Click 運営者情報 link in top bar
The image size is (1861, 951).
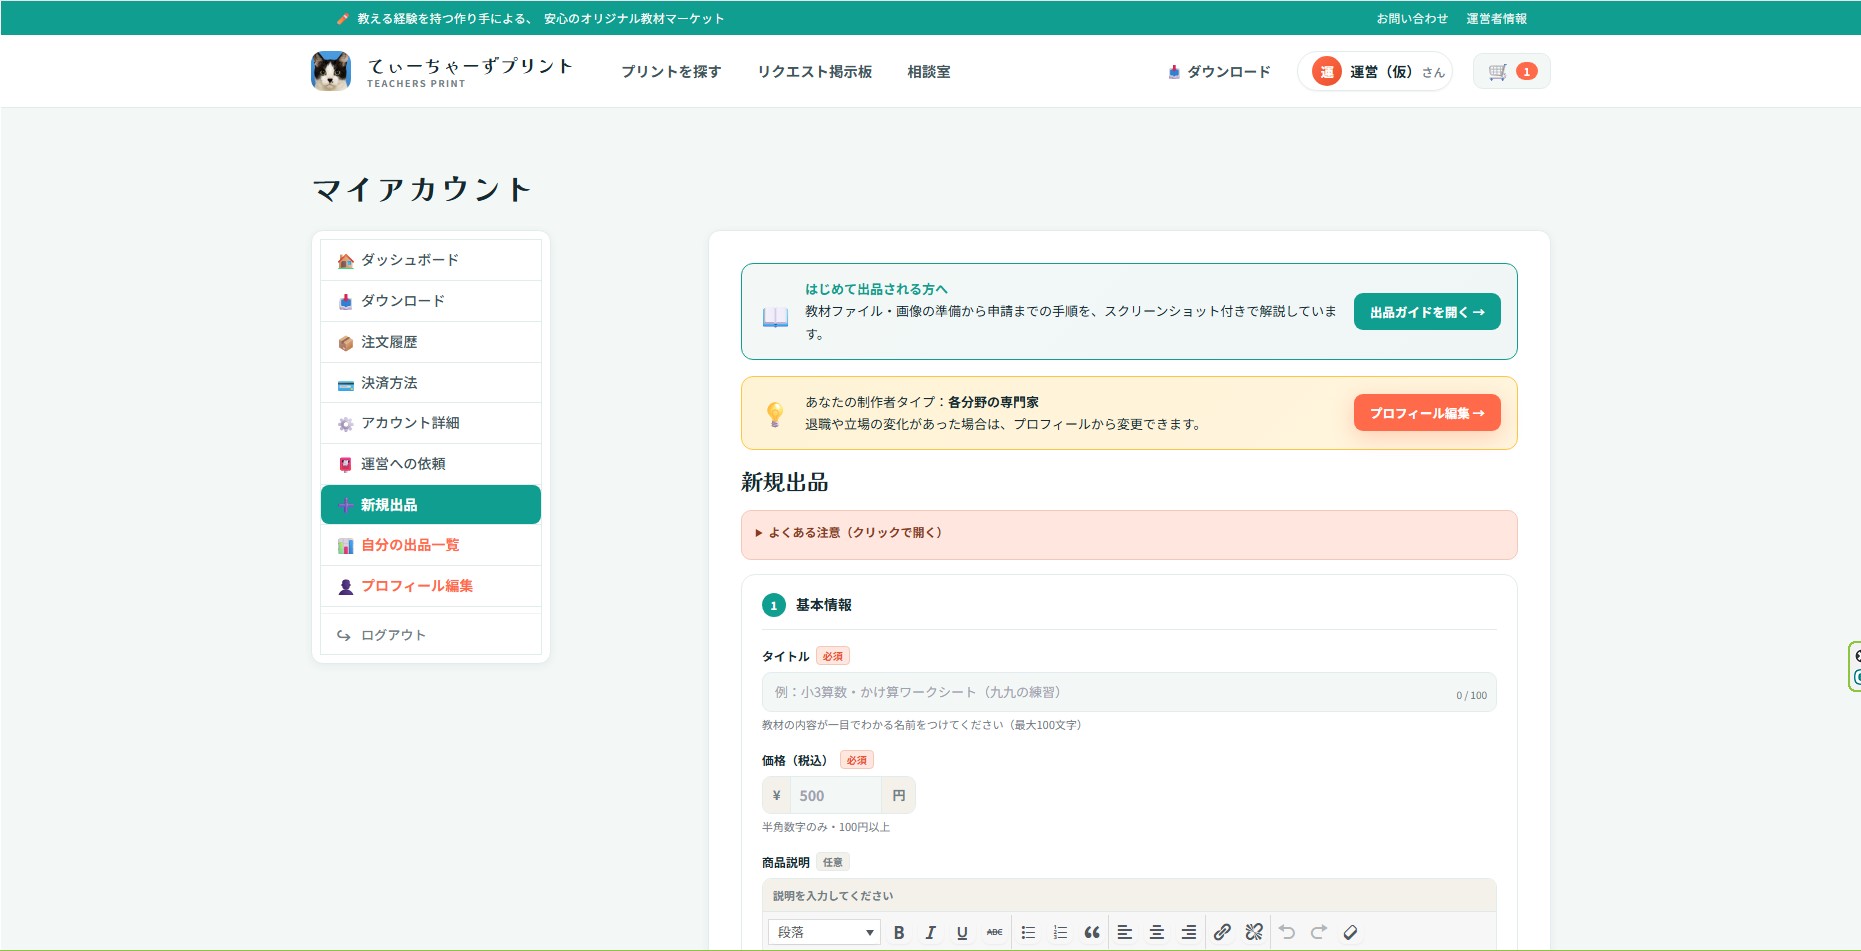pos(1497,18)
